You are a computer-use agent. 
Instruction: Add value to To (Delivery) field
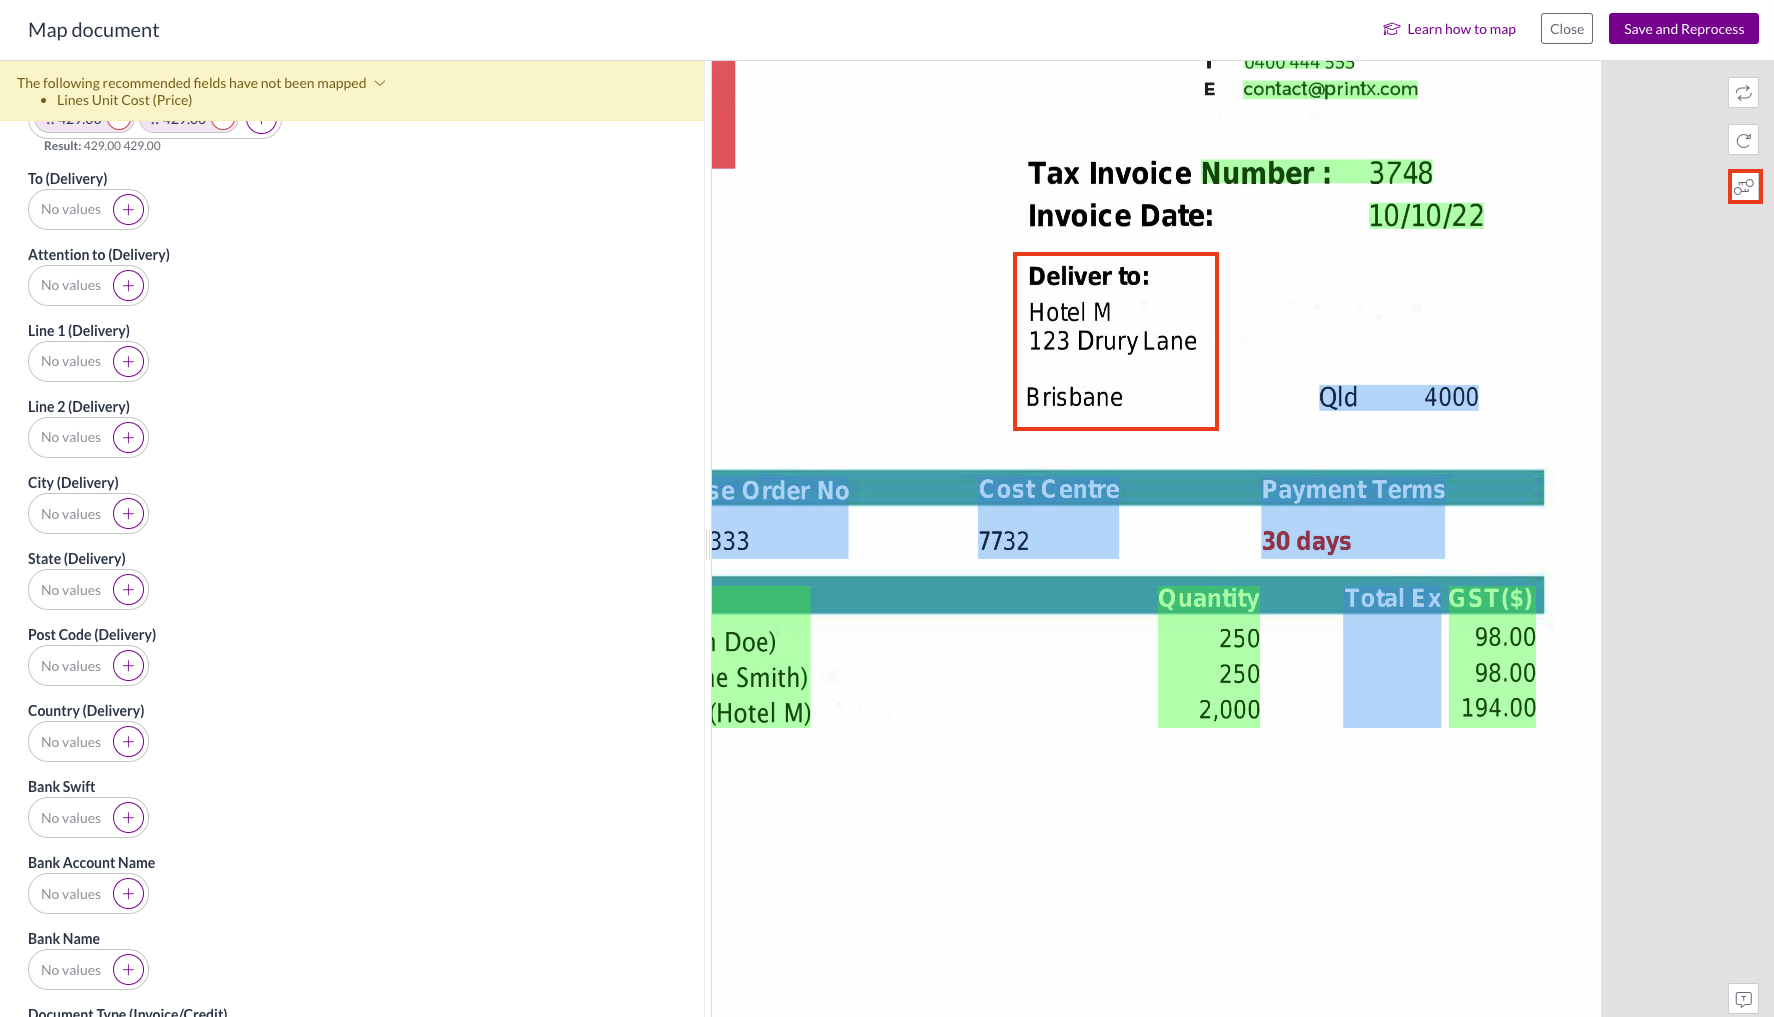coord(129,210)
